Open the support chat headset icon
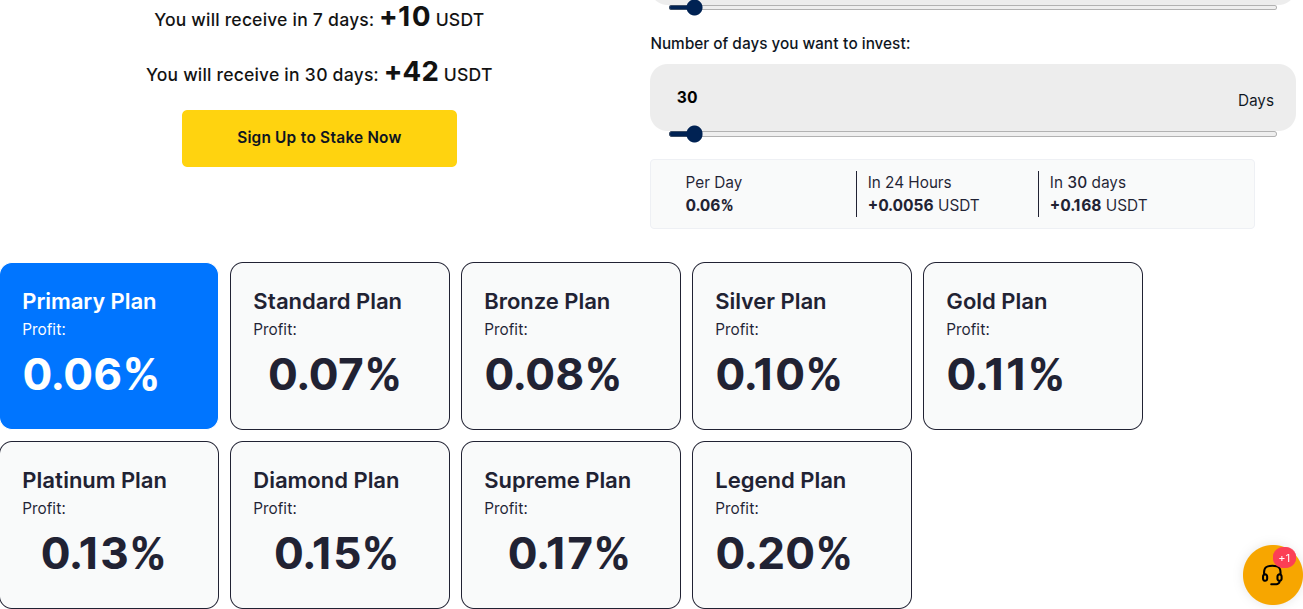This screenshot has height=609, width=1303. click(1272, 575)
